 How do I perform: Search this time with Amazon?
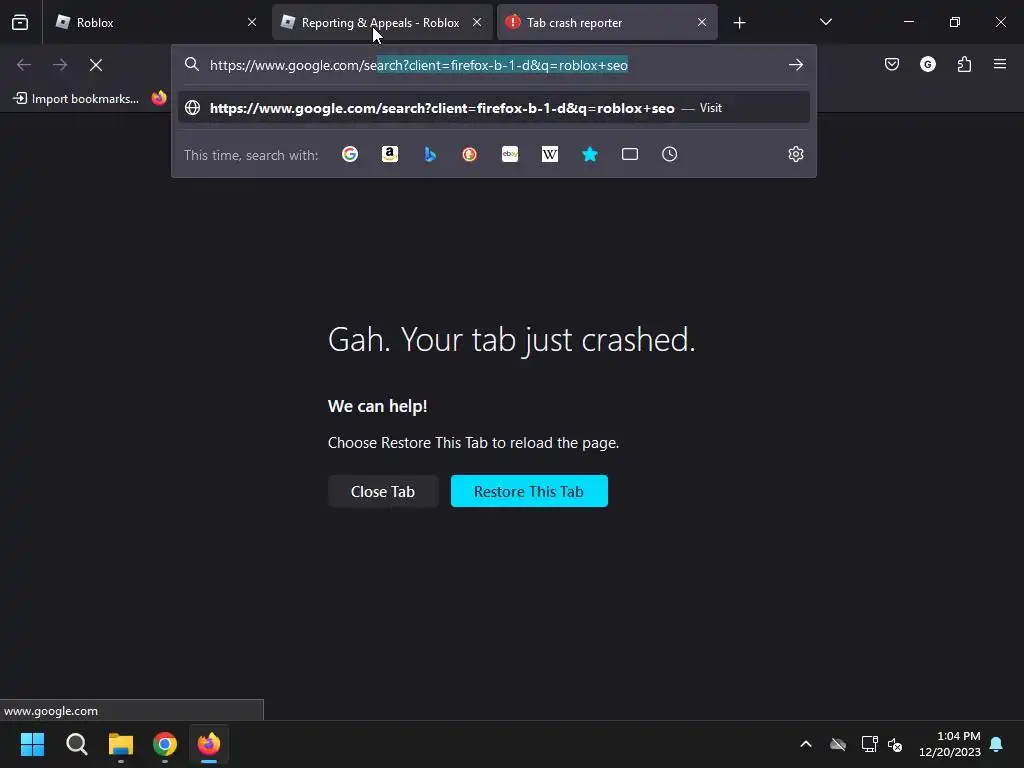(x=390, y=154)
